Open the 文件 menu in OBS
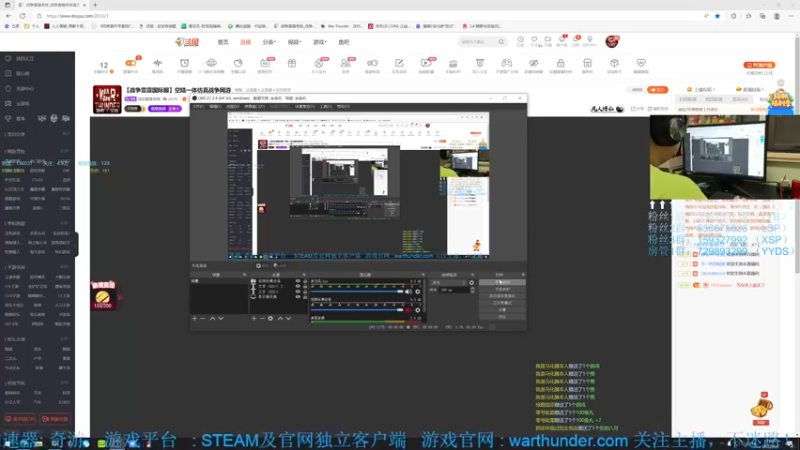This screenshot has width=800, height=450. pyautogui.click(x=198, y=106)
